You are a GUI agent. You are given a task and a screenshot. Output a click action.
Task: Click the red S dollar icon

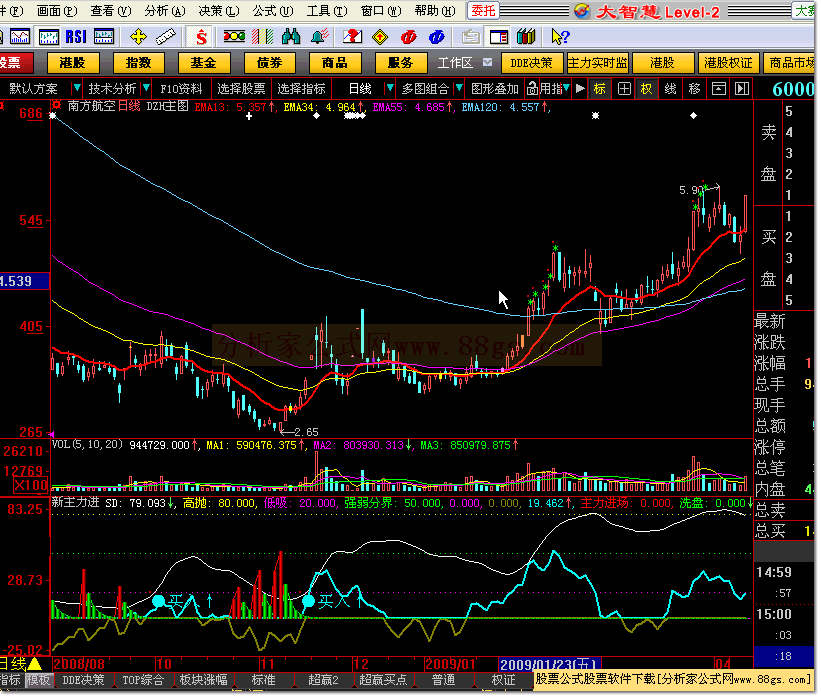(201, 37)
